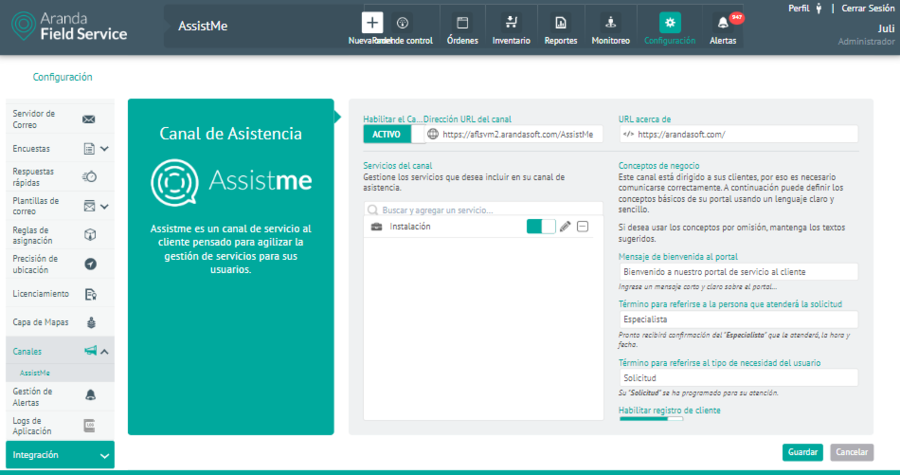Click Cerrar Sesión link
The image size is (900, 475).
coord(868,8)
